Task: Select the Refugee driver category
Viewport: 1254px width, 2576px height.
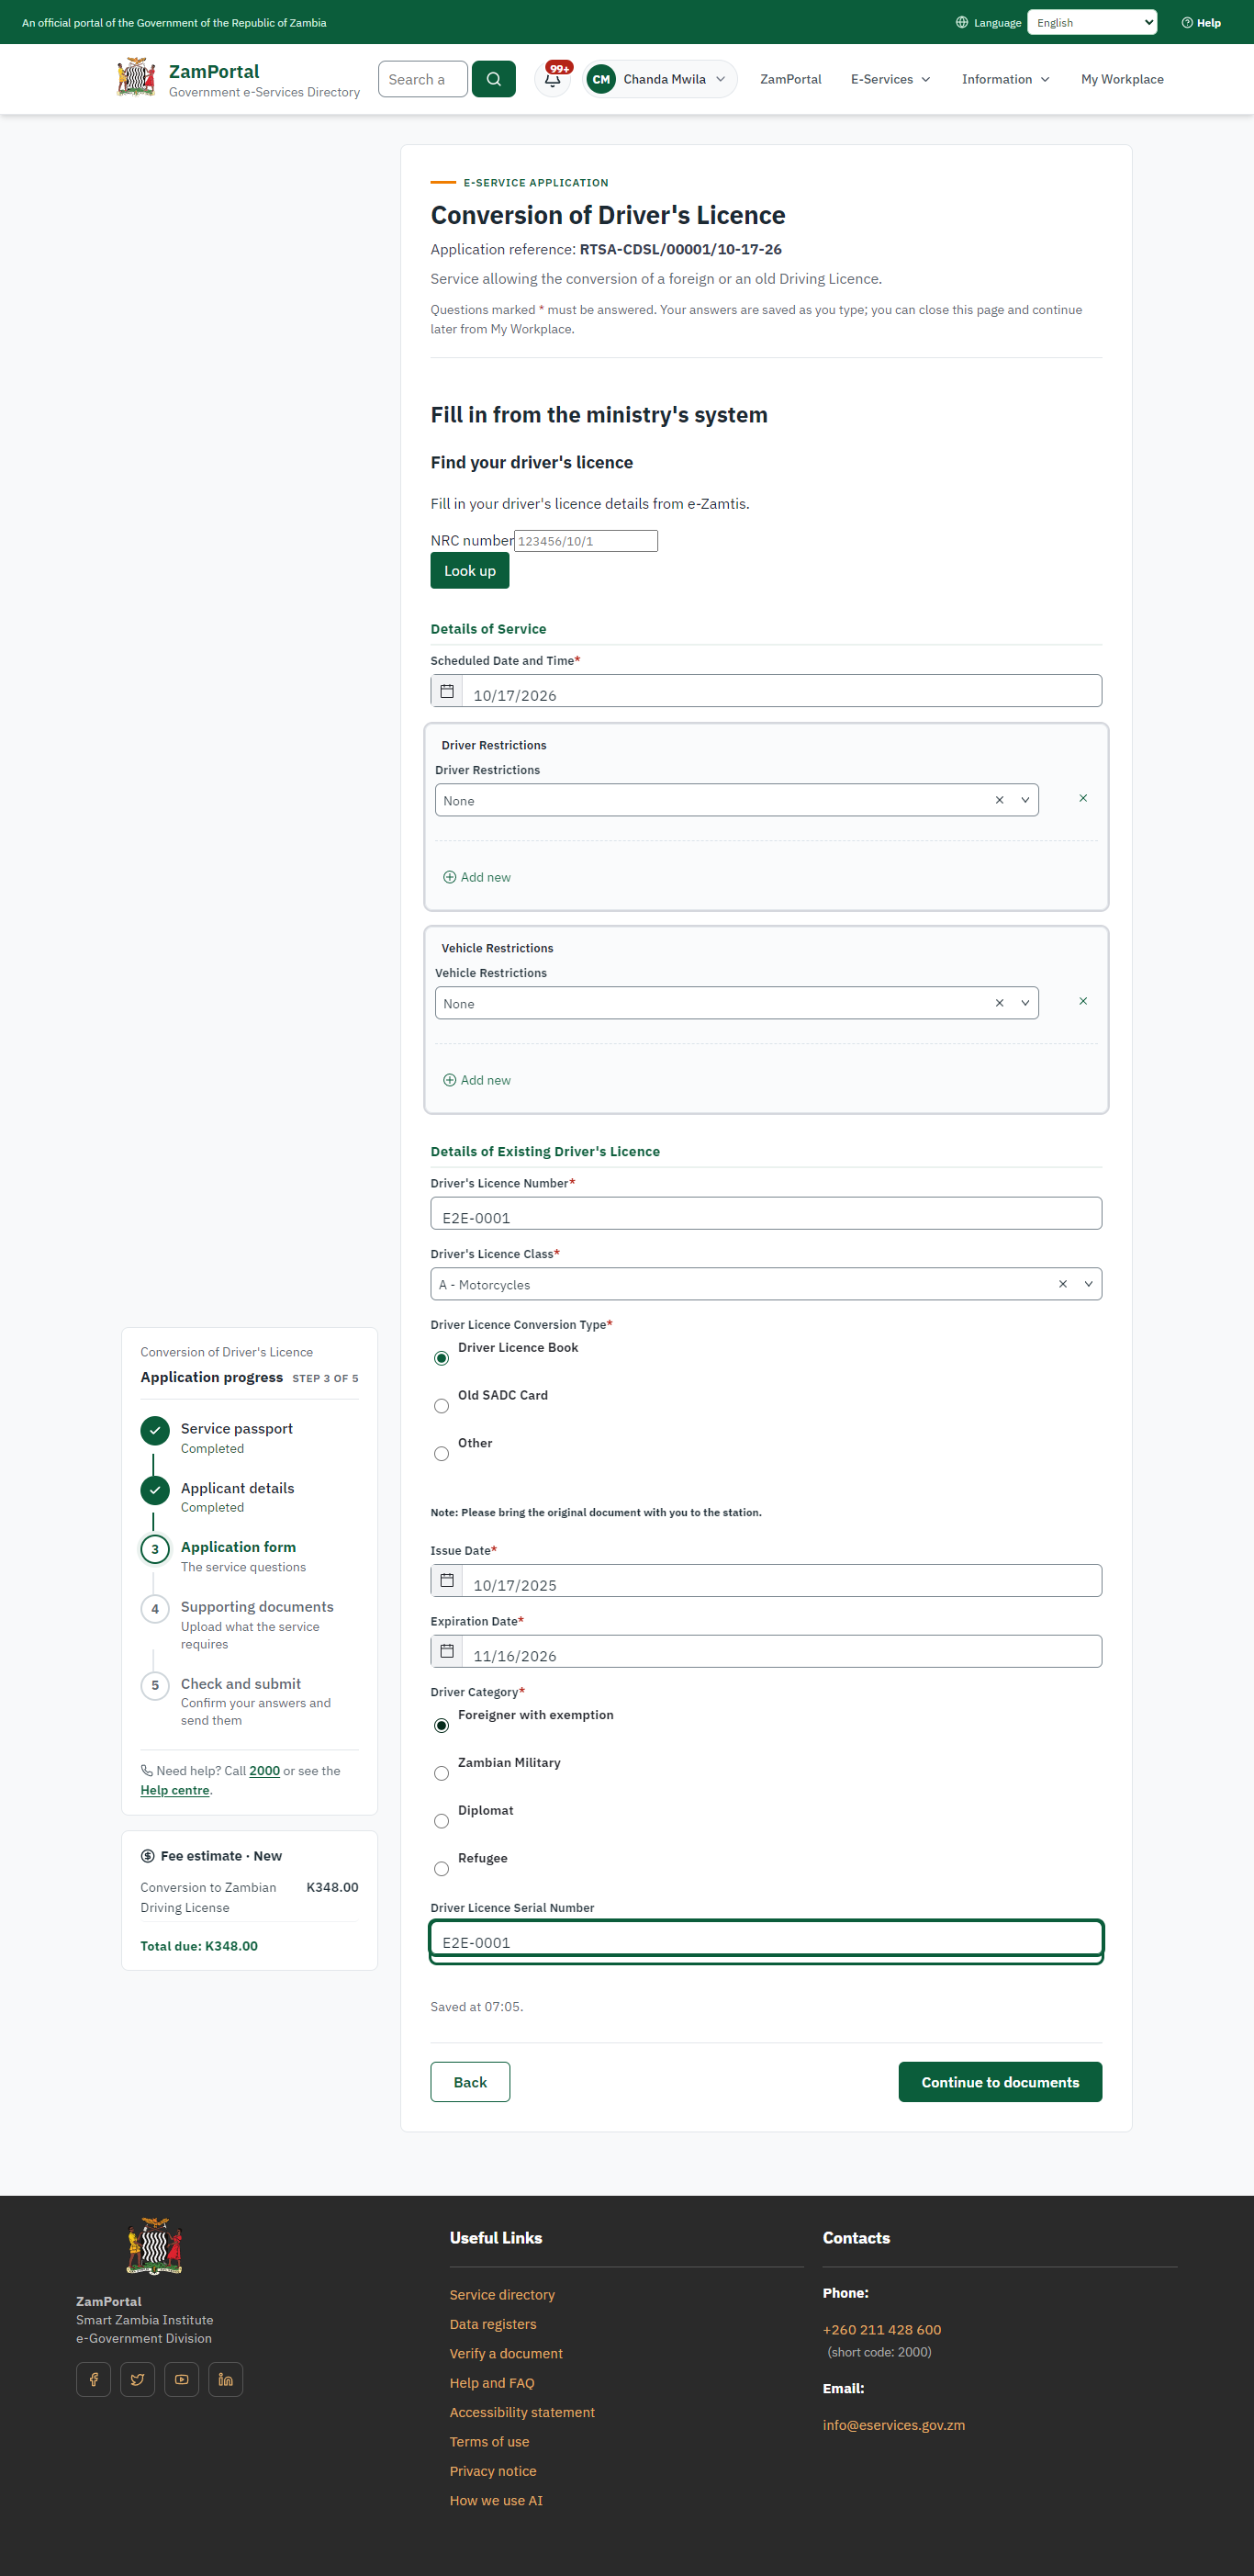Action: 441,1870
